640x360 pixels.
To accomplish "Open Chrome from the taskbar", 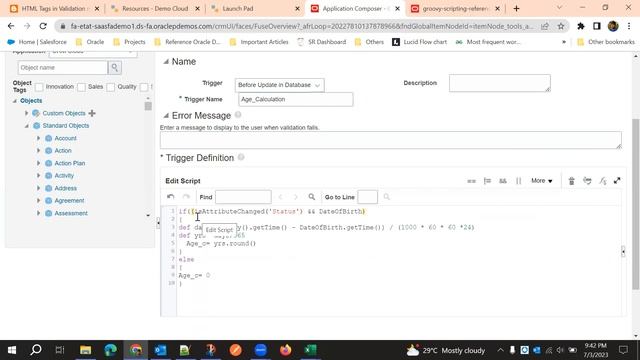I will click(x=136, y=350).
